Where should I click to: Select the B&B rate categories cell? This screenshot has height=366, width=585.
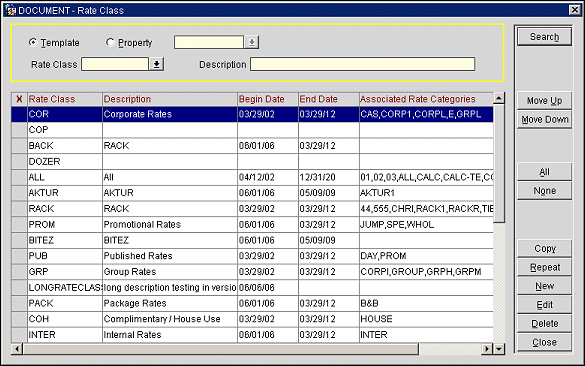[426, 303]
